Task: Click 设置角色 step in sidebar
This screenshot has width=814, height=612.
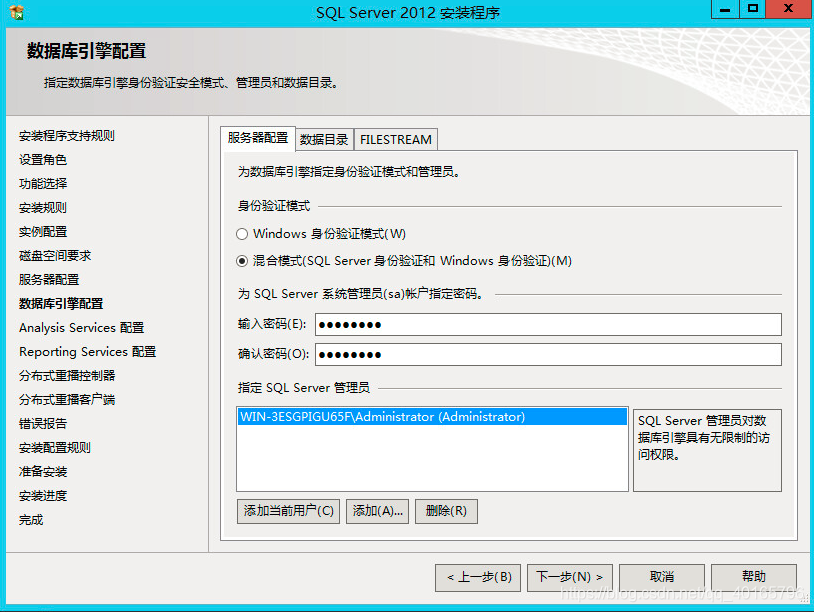Action: pyautogui.click(x=43, y=160)
